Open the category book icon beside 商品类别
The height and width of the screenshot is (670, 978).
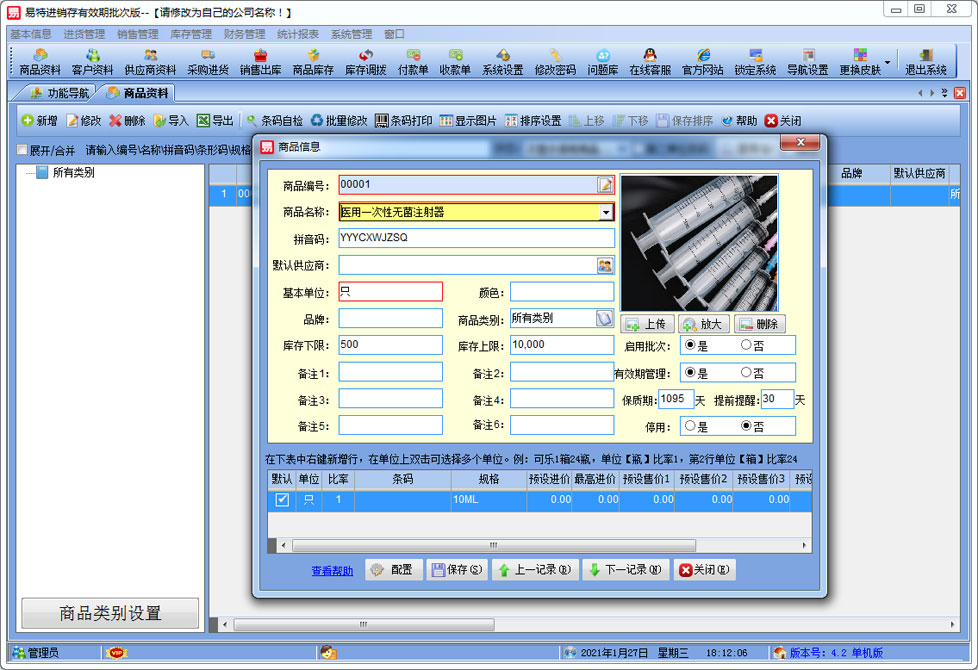click(x=605, y=318)
